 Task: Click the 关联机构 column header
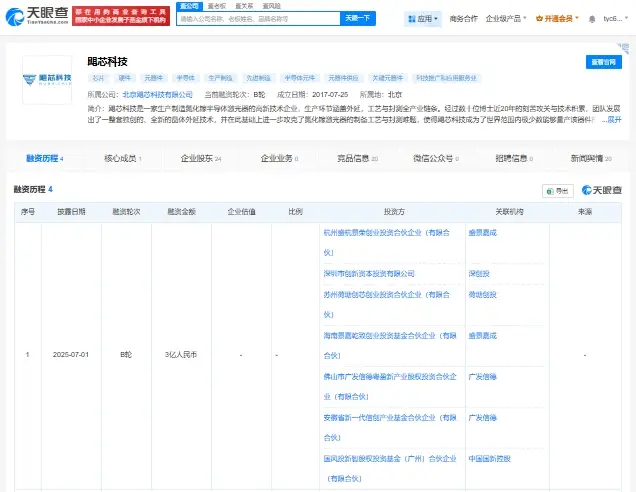coord(509,212)
